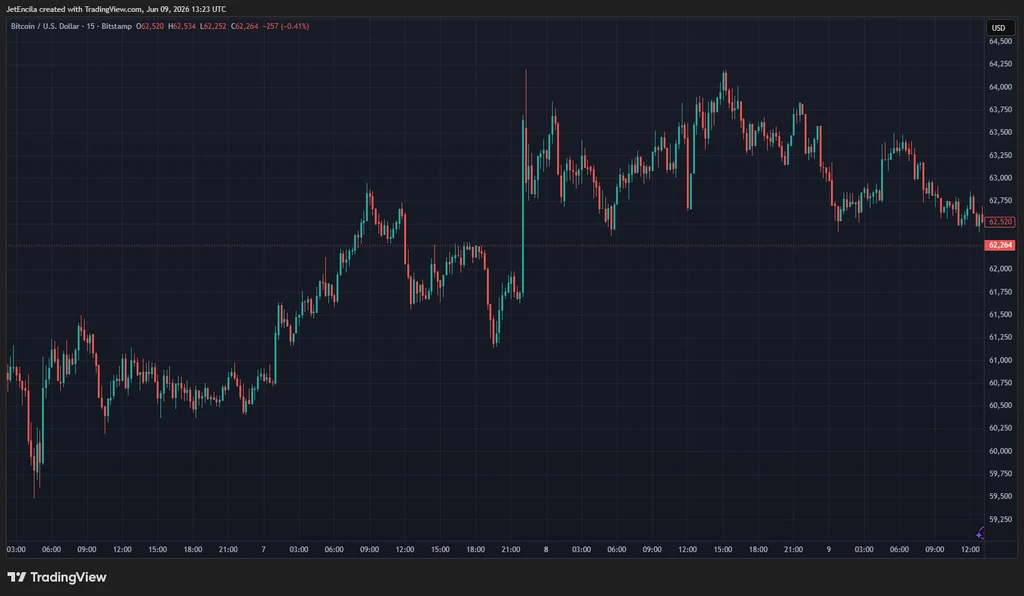Click the day 7 time axis marker

(264, 550)
